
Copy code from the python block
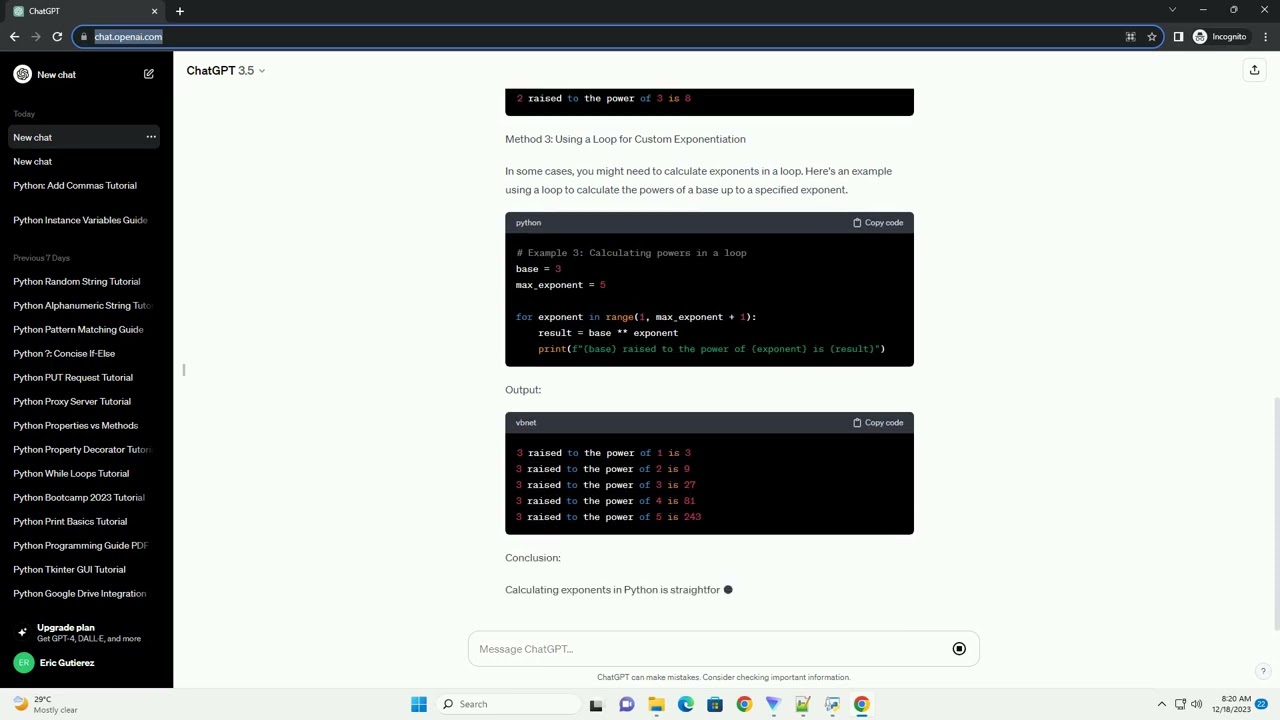pos(878,223)
